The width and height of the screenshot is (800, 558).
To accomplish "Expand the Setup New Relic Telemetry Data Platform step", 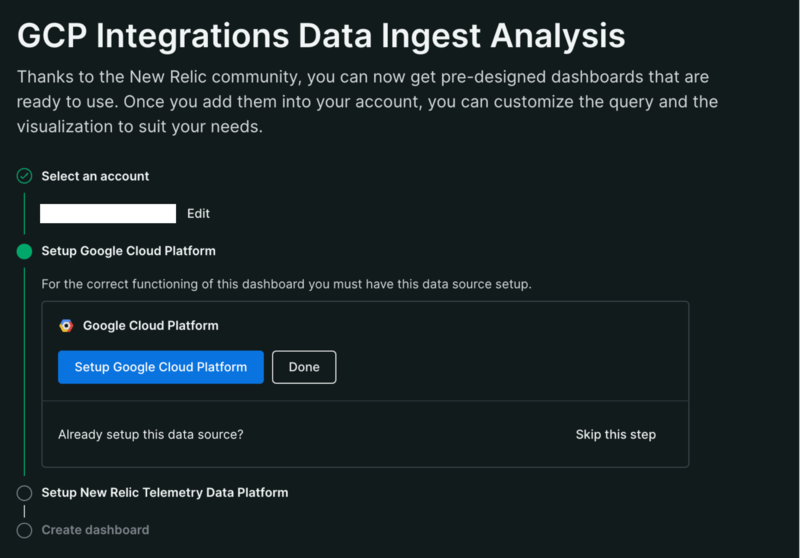I will click(x=165, y=492).
